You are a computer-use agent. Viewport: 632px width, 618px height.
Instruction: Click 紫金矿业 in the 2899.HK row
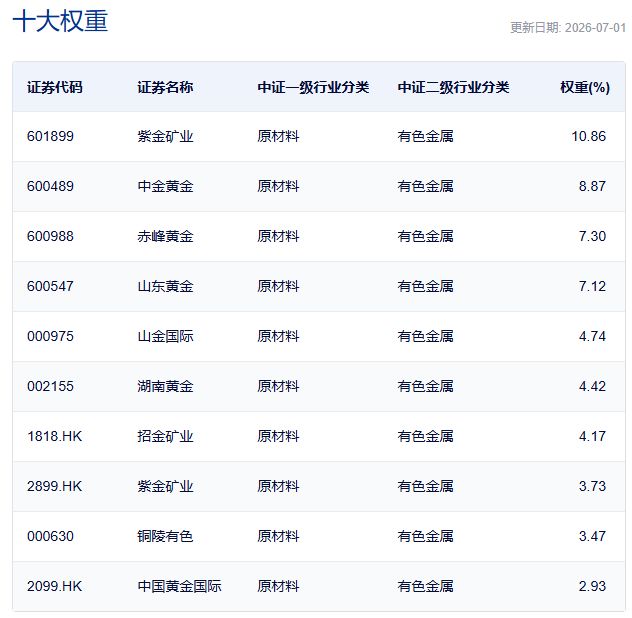coord(165,486)
